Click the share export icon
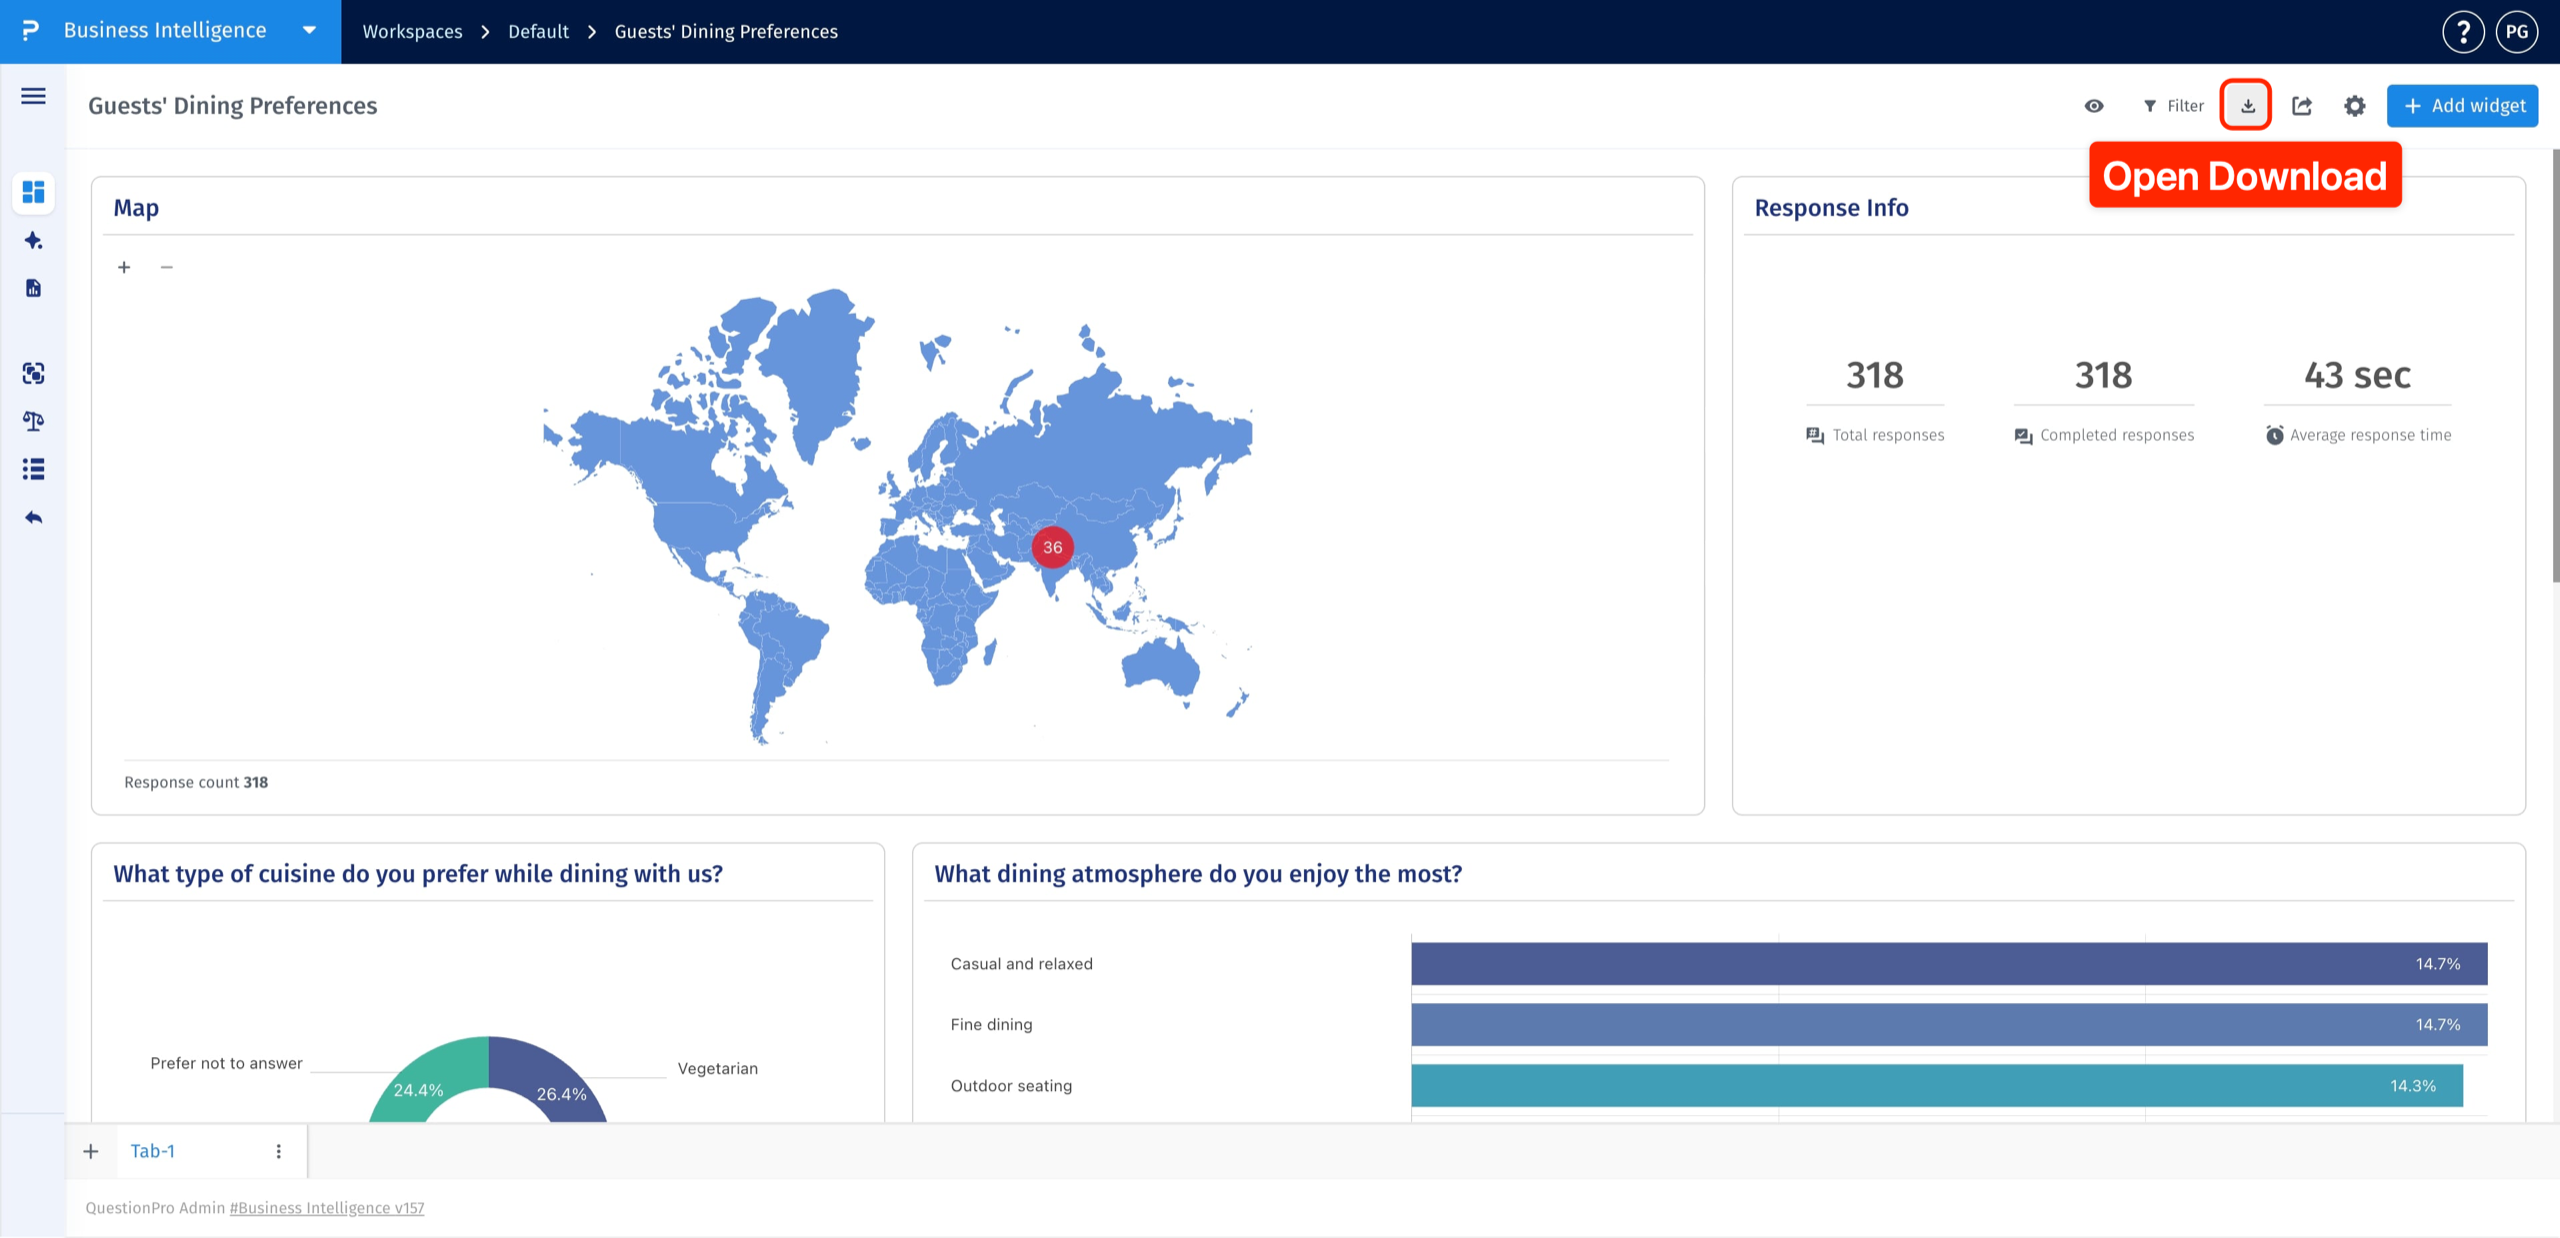 tap(2302, 106)
